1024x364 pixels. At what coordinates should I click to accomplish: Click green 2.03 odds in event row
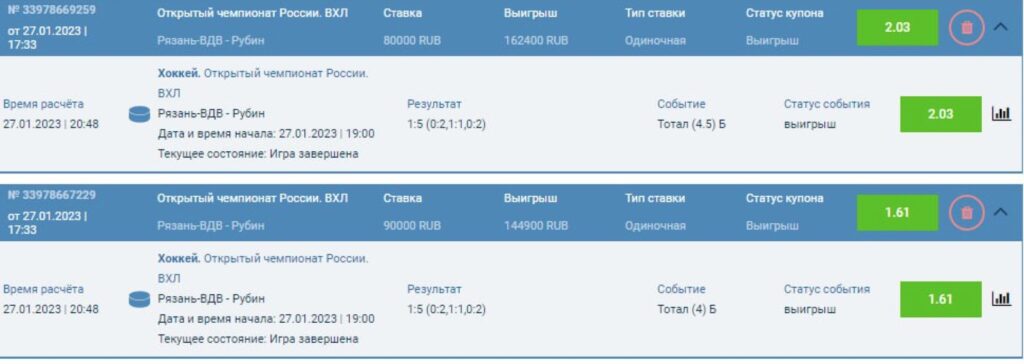click(x=940, y=114)
